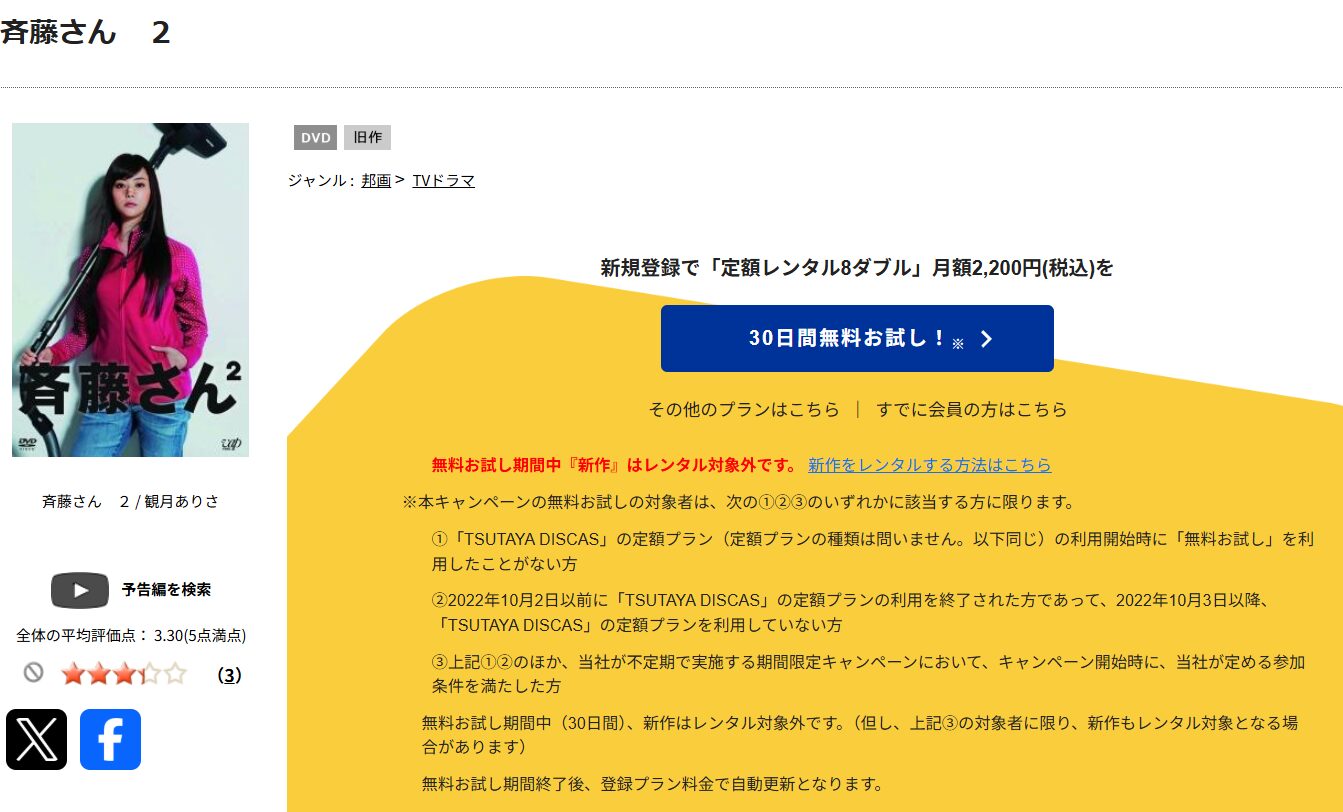Viewport: 1343px width, 812px height.
Task: Click the 全体の平均評価点 3.30 text
Action: (131, 635)
